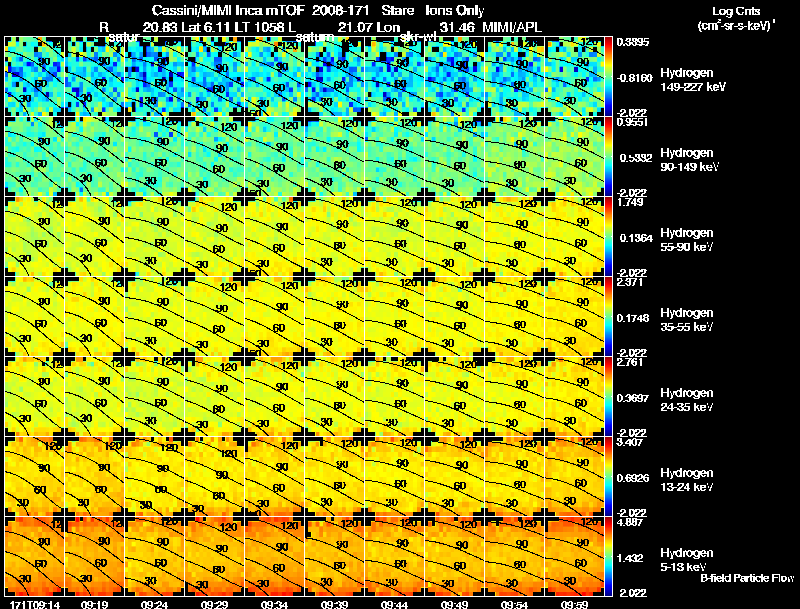Select the "Hydrogen 35-55 keV" row label
The height and width of the screenshot is (609, 800).
[687, 320]
